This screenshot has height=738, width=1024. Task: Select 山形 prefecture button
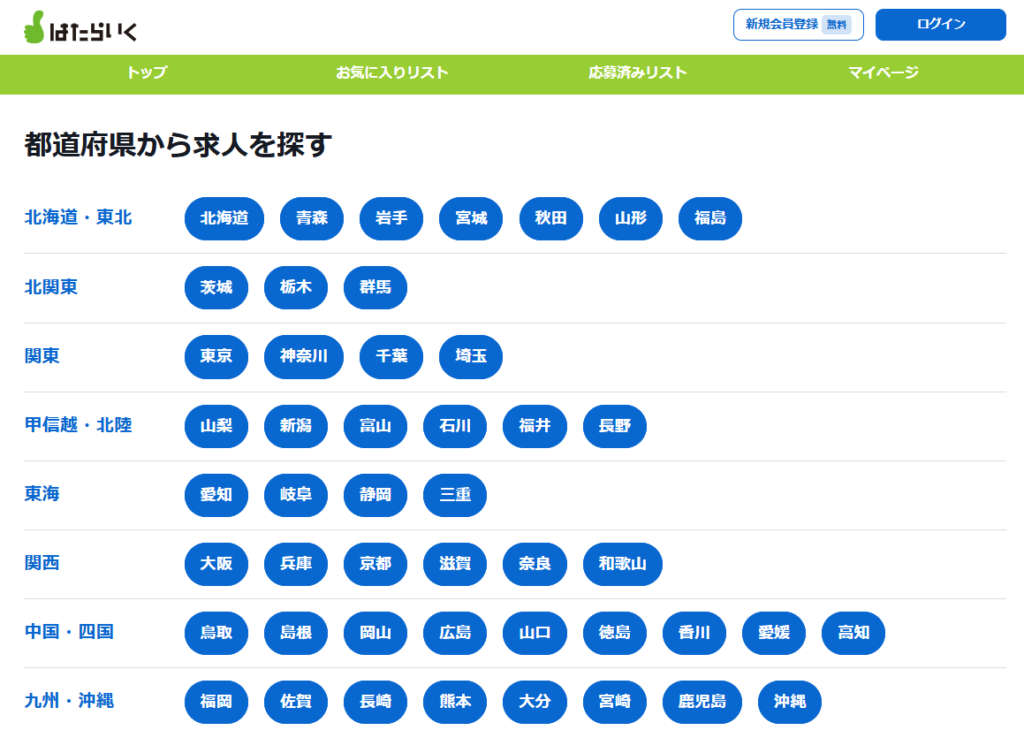pos(630,218)
